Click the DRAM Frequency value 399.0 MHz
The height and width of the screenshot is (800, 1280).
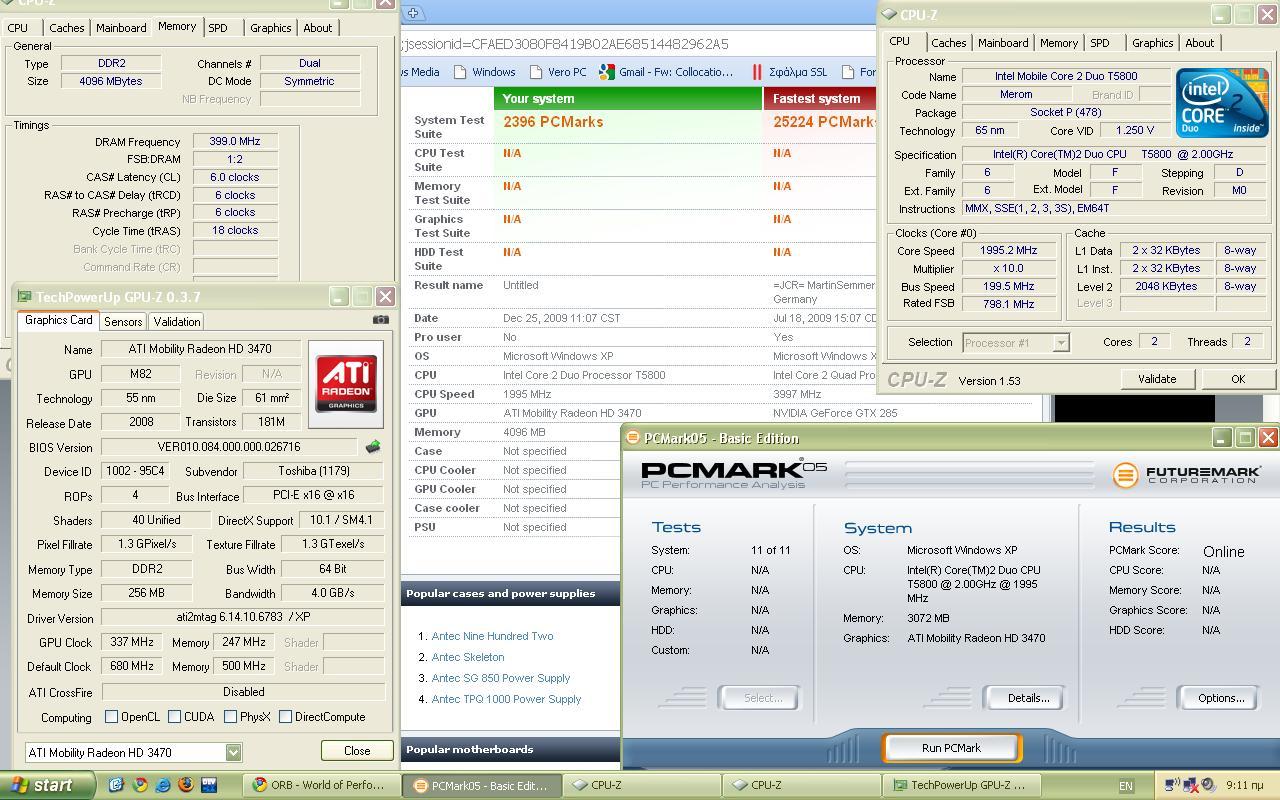tap(235, 142)
